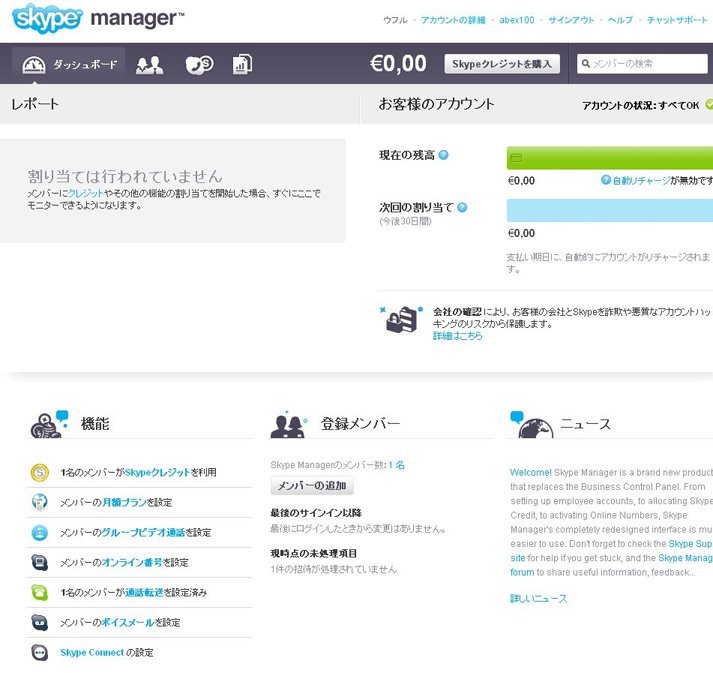Open アカウントの詳細 link
Image resolution: width=713 pixels, height=673 pixels.
point(453,20)
